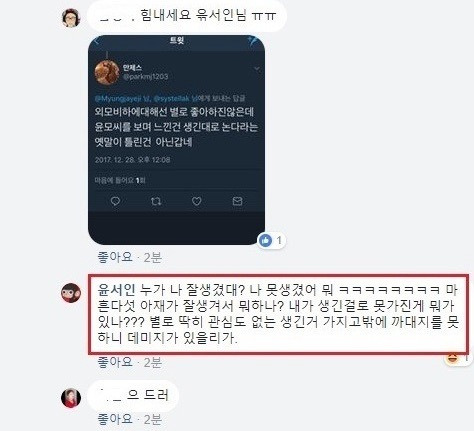The height and width of the screenshot is (431, 474).
Task: Open the monkey avatar of 윤서인
Action: (71, 293)
